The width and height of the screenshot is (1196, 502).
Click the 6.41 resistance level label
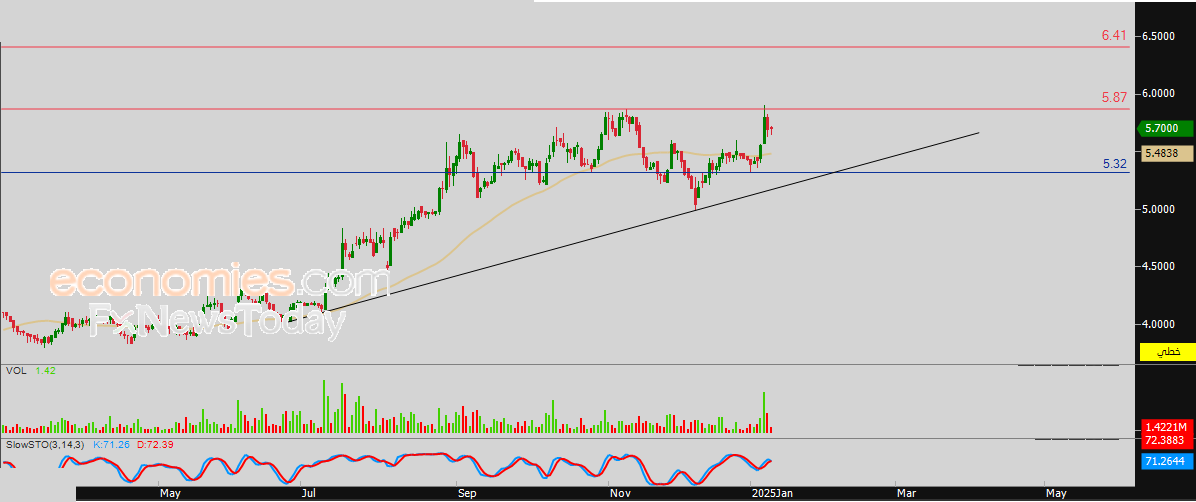1114,35
